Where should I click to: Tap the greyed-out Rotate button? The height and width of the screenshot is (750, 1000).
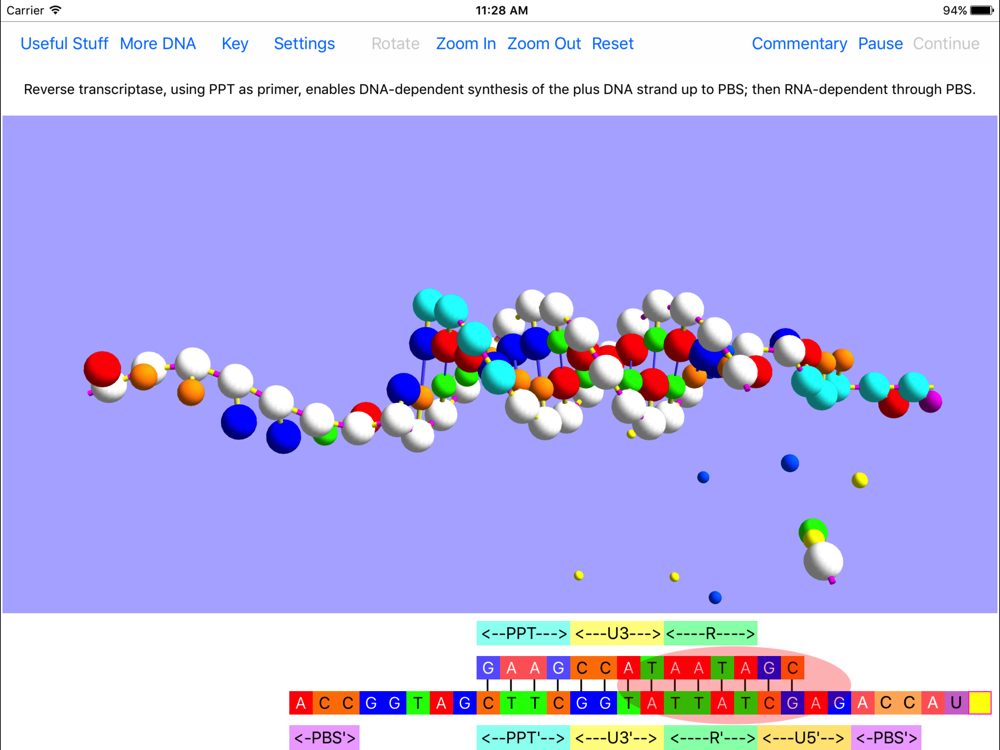[395, 43]
